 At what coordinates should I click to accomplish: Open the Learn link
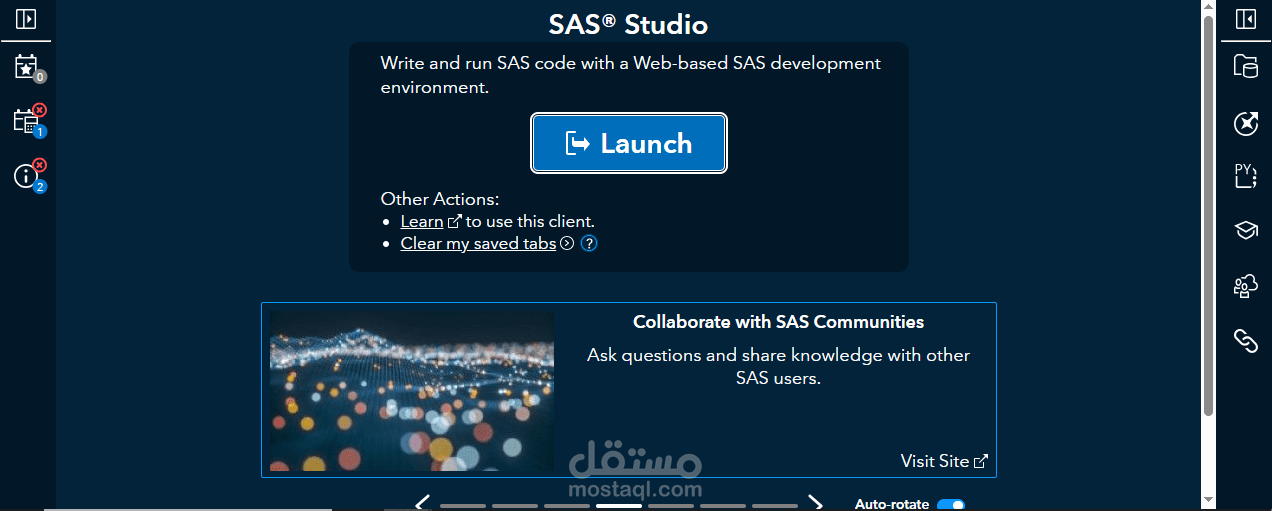pyautogui.click(x=422, y=221)
